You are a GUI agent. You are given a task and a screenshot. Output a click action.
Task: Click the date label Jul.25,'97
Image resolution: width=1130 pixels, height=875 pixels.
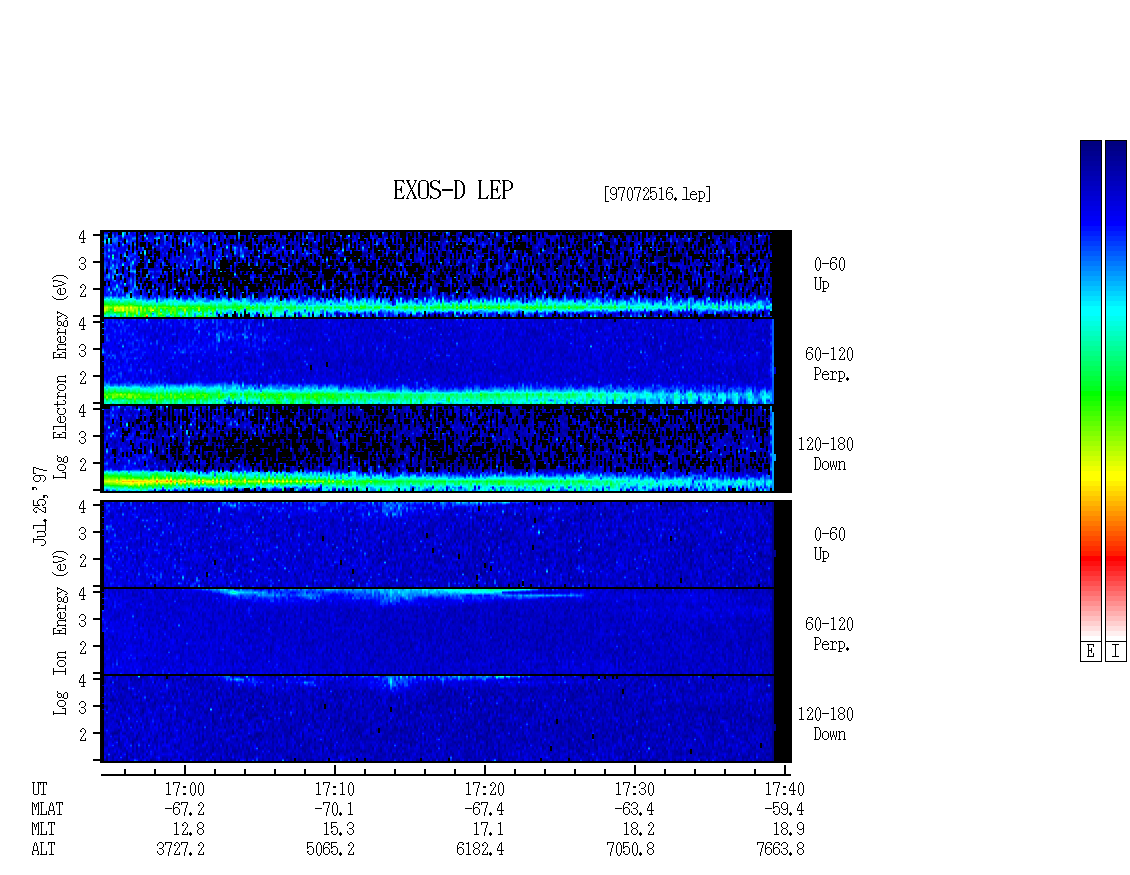40,505
